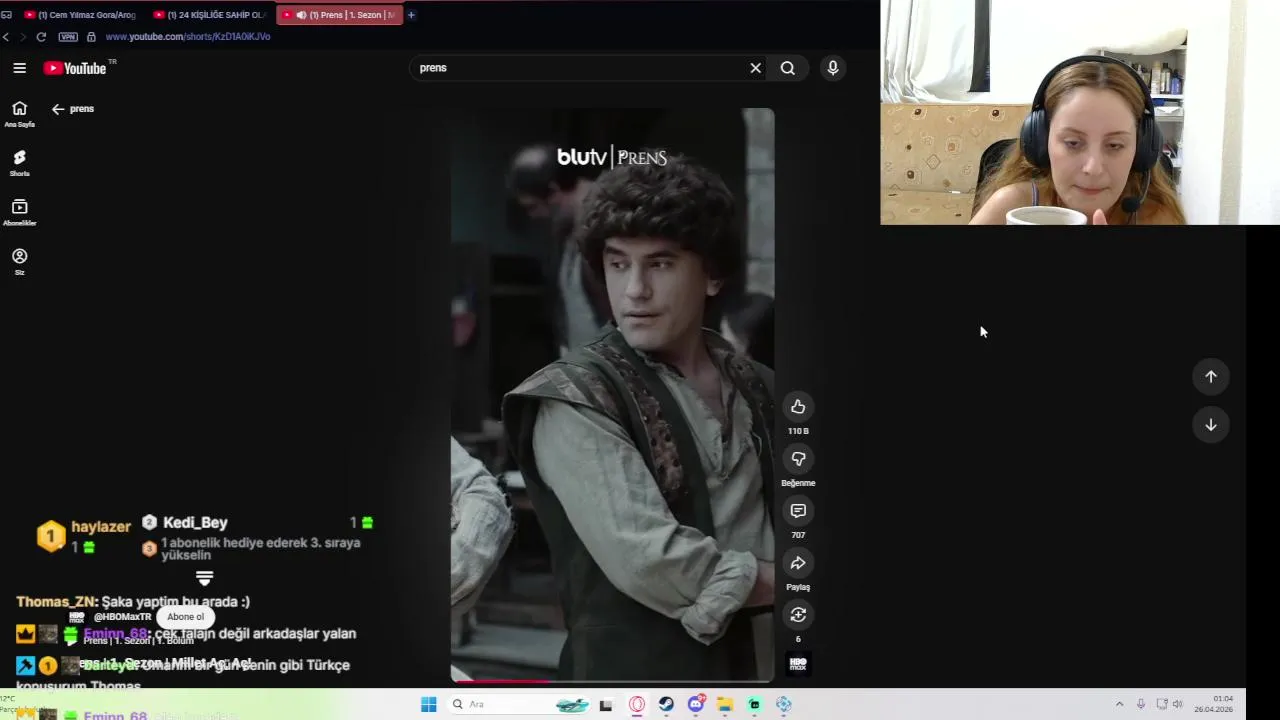1280x720 pixels.
Task: Subscribe with Abone ol button
Action: point(185,617)
